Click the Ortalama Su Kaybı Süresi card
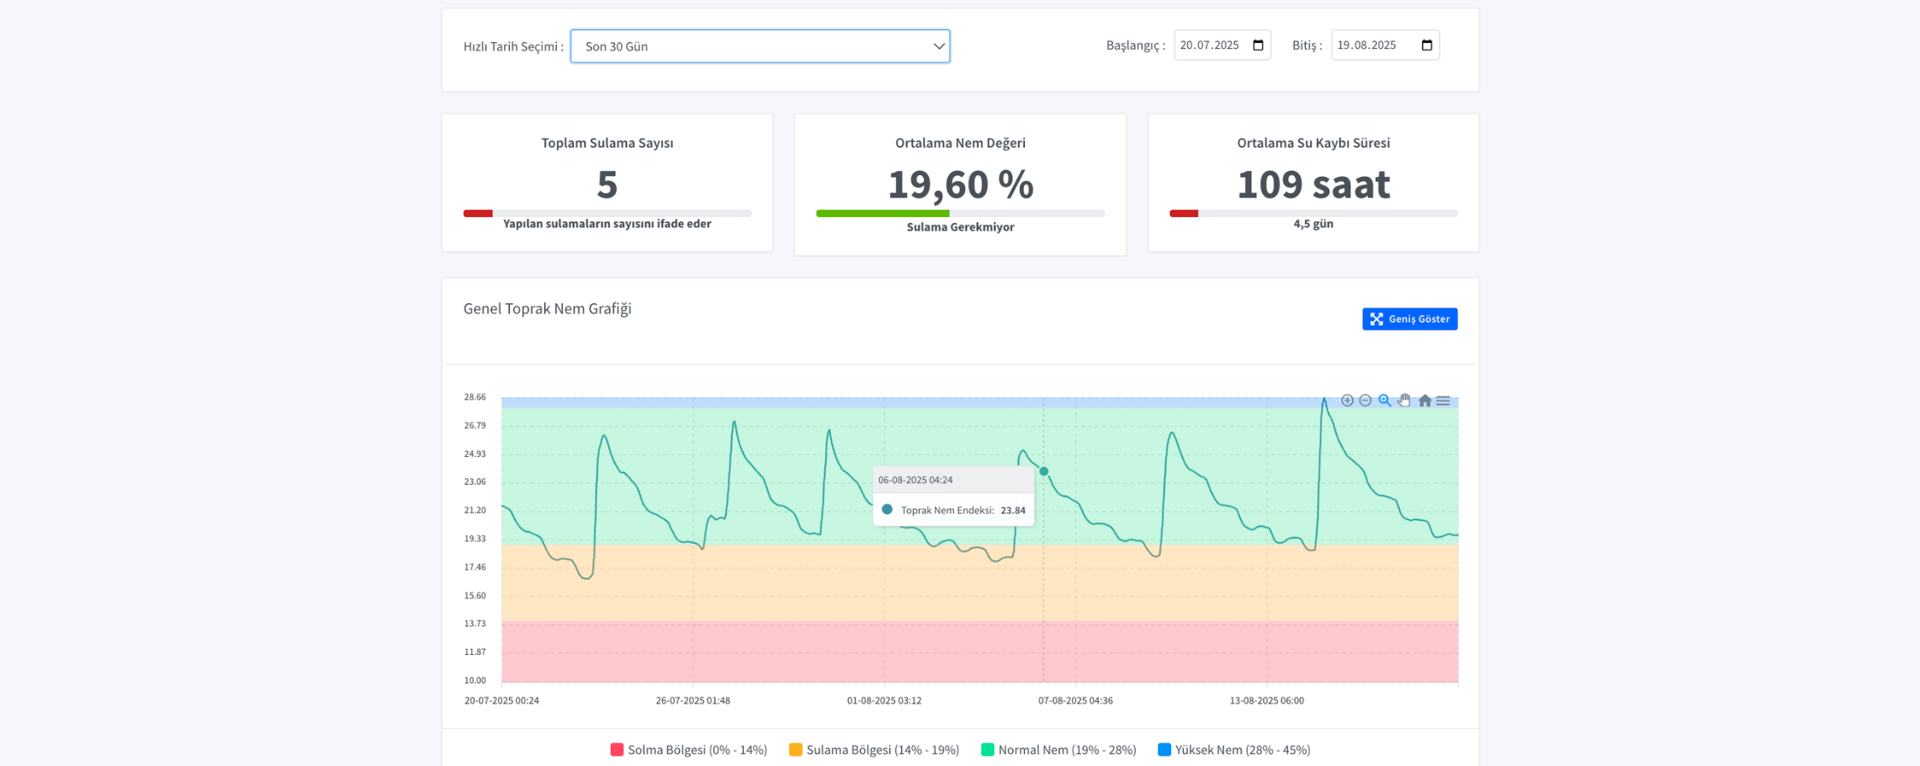The image size is (1920, 766). (x=1313, y=182)
